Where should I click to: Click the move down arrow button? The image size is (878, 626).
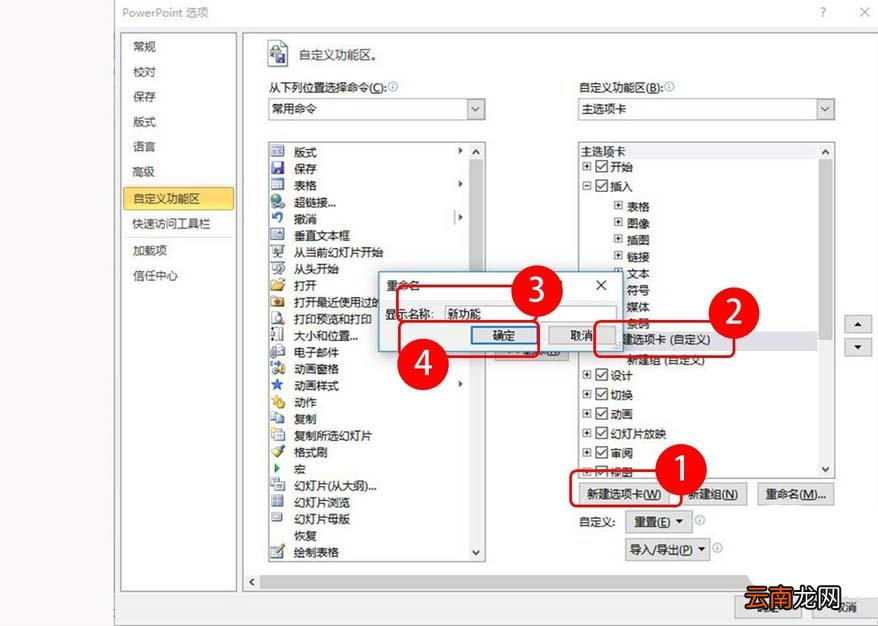[x=858, y=347]
